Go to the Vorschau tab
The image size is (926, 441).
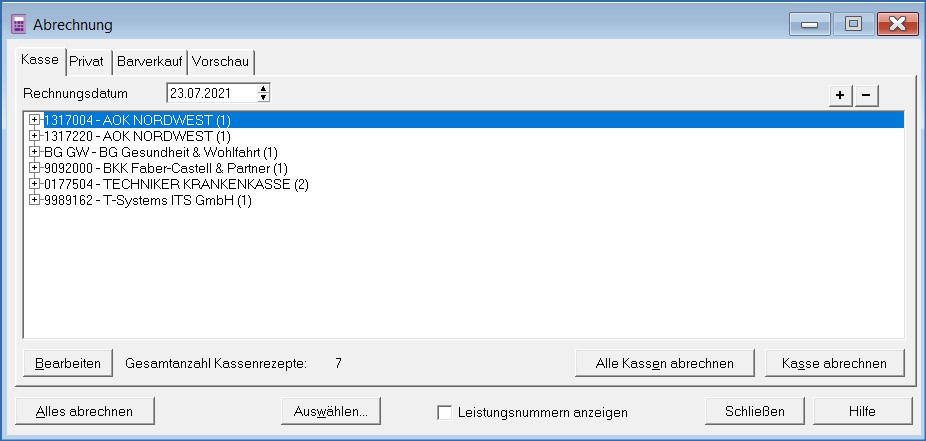pyautogui.click(x=220, y=62)
